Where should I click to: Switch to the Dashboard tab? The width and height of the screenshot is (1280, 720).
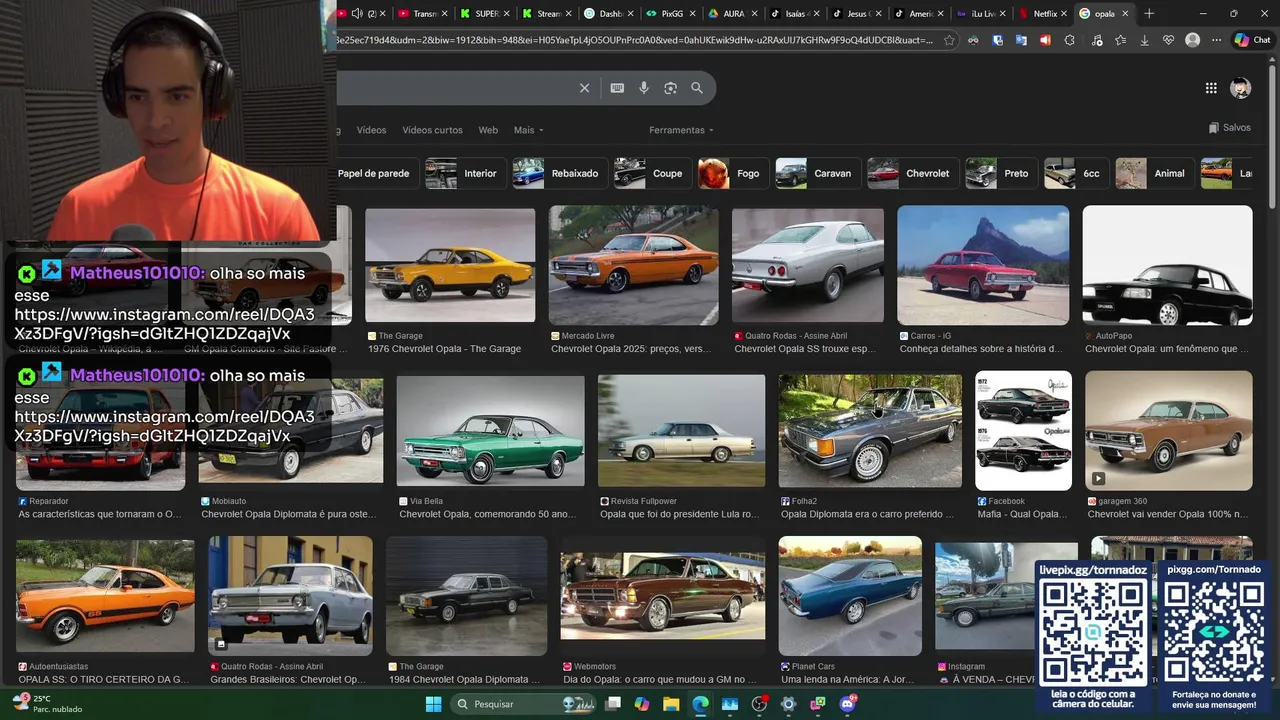[609, 14]
